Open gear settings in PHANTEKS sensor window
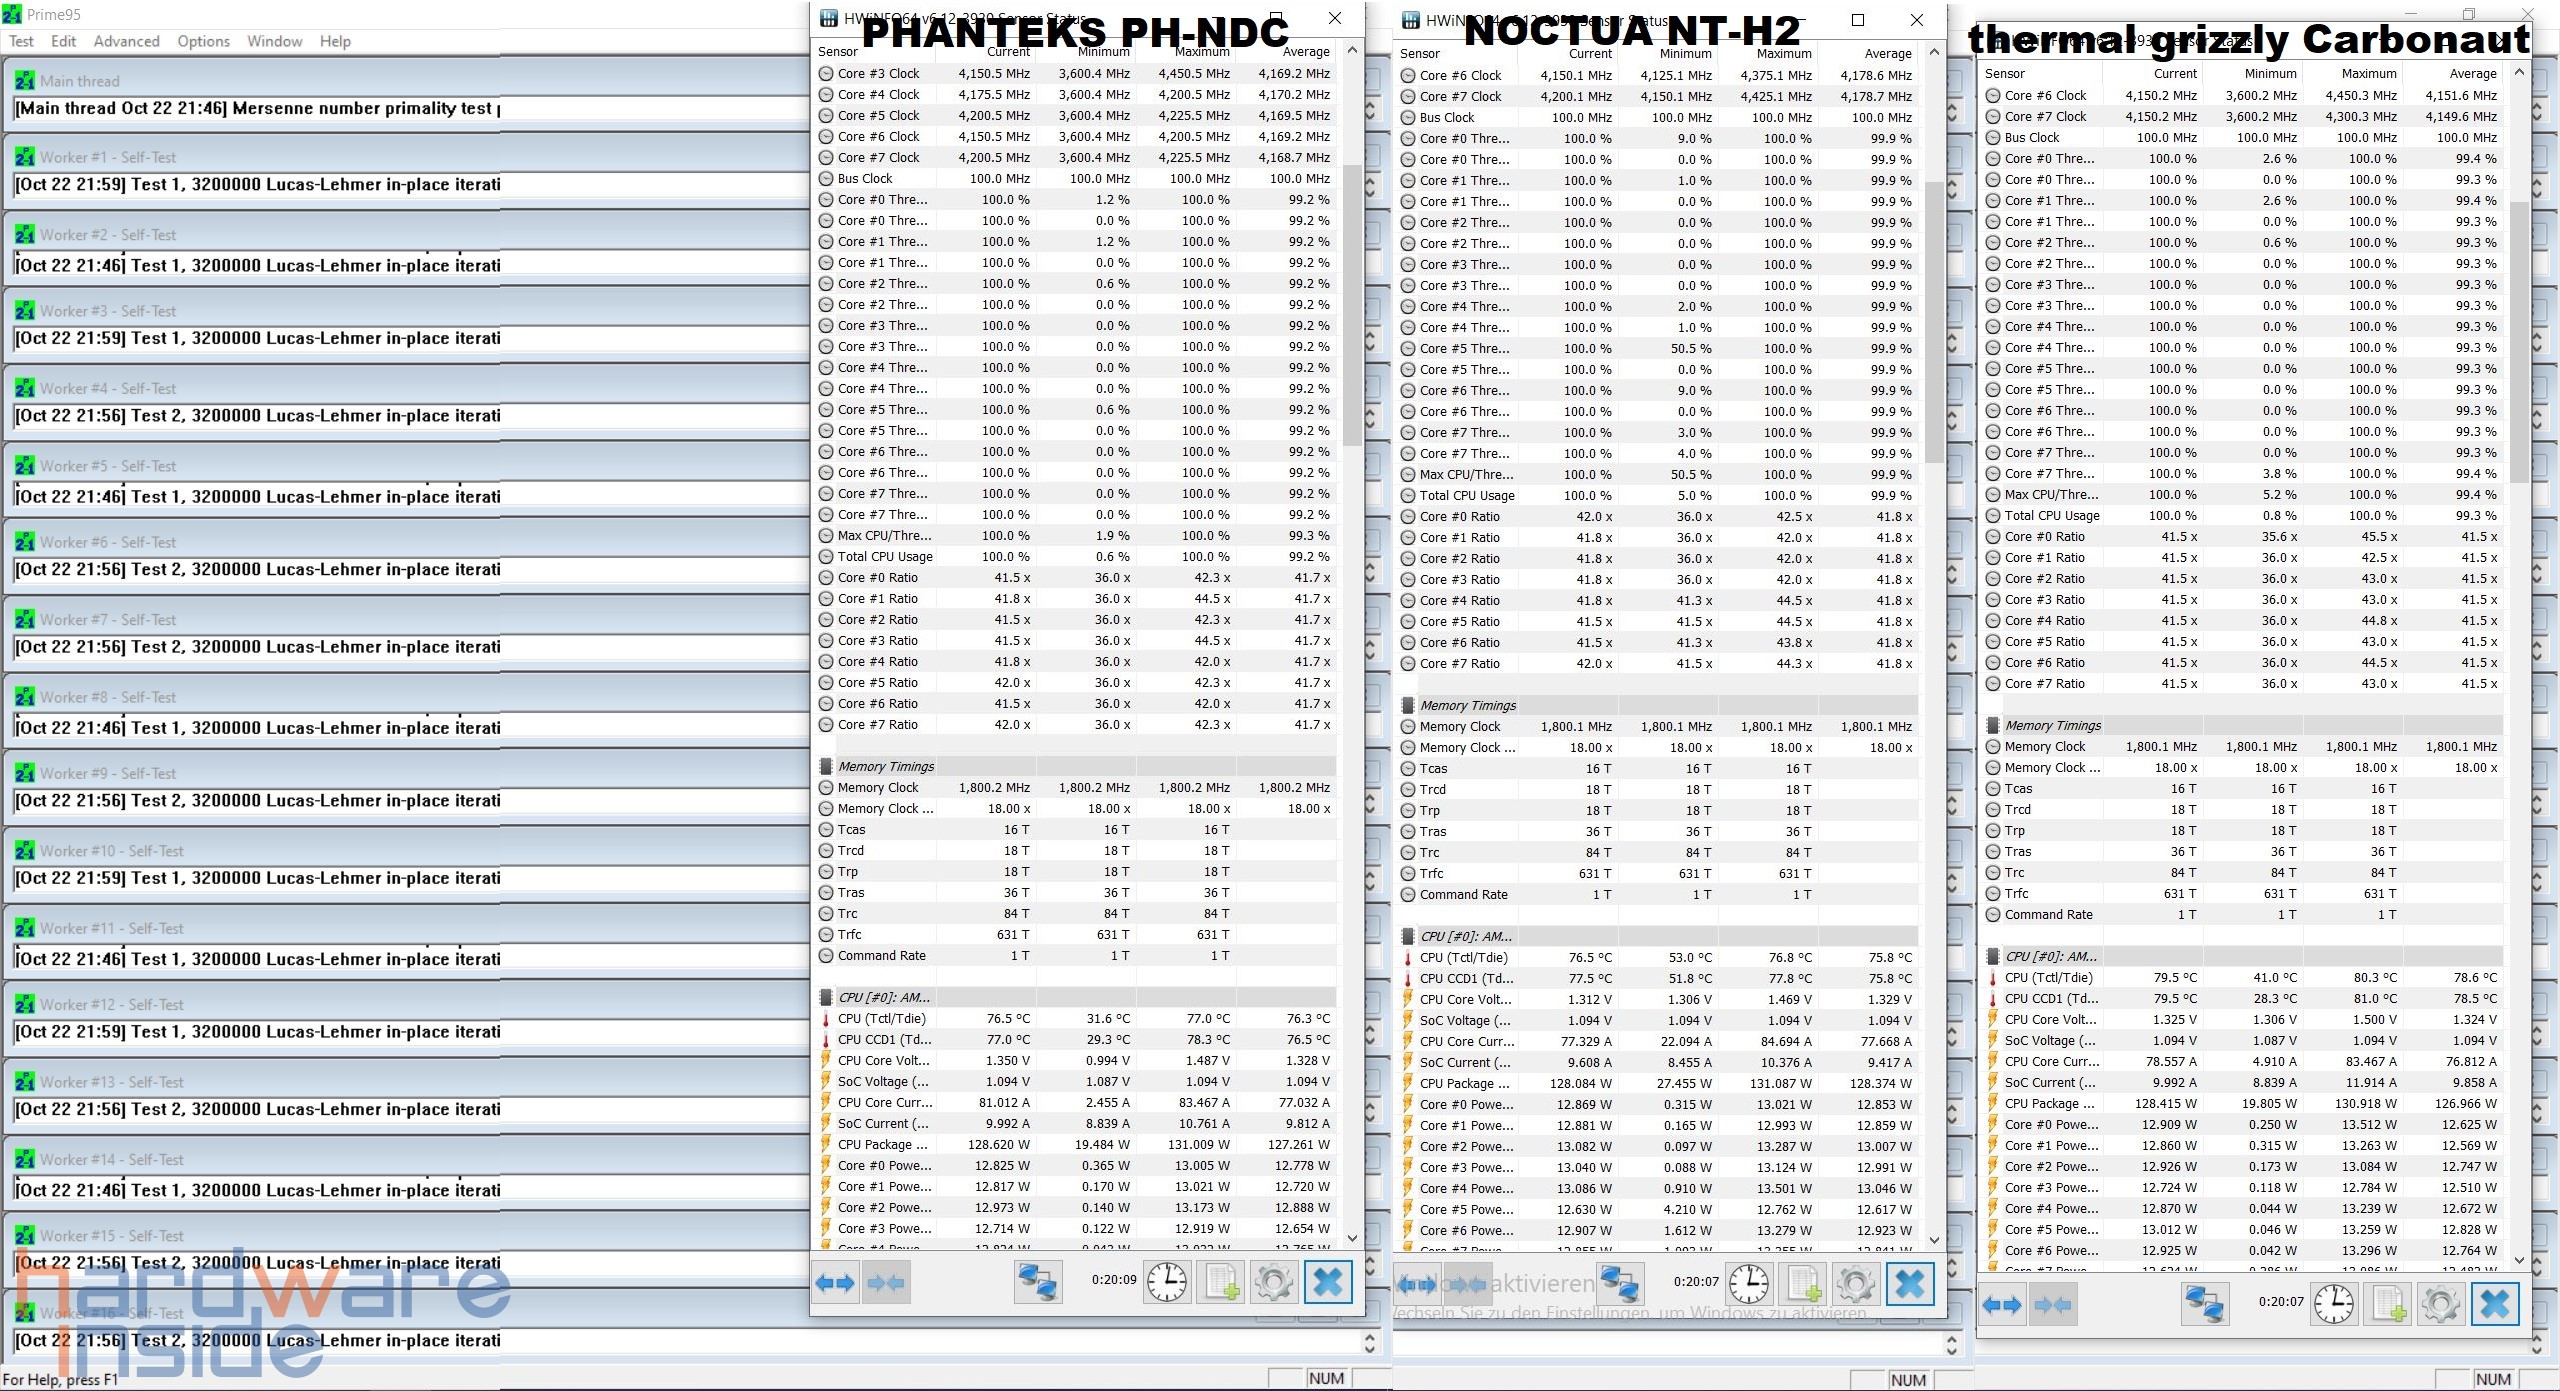The height and width of the screenshot is (1391, 2560). (x=1274, y=1282)
